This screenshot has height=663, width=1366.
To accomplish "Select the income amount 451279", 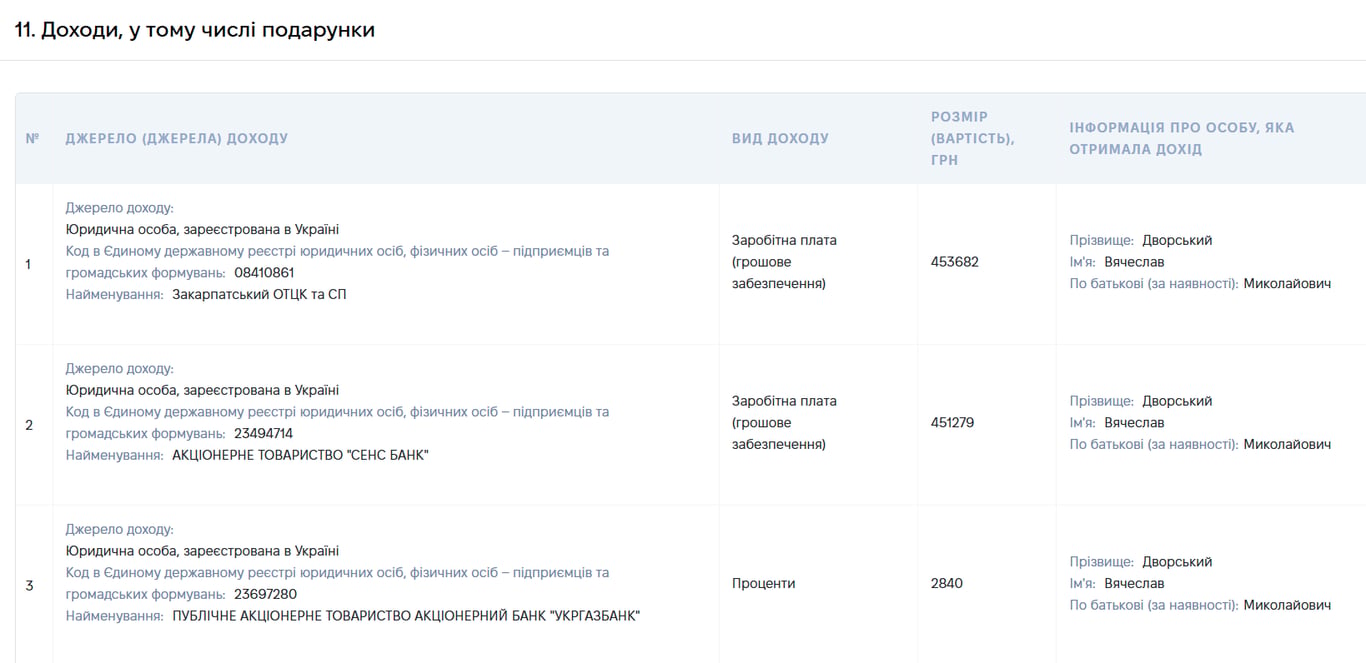I will click(x=952, y=423).
